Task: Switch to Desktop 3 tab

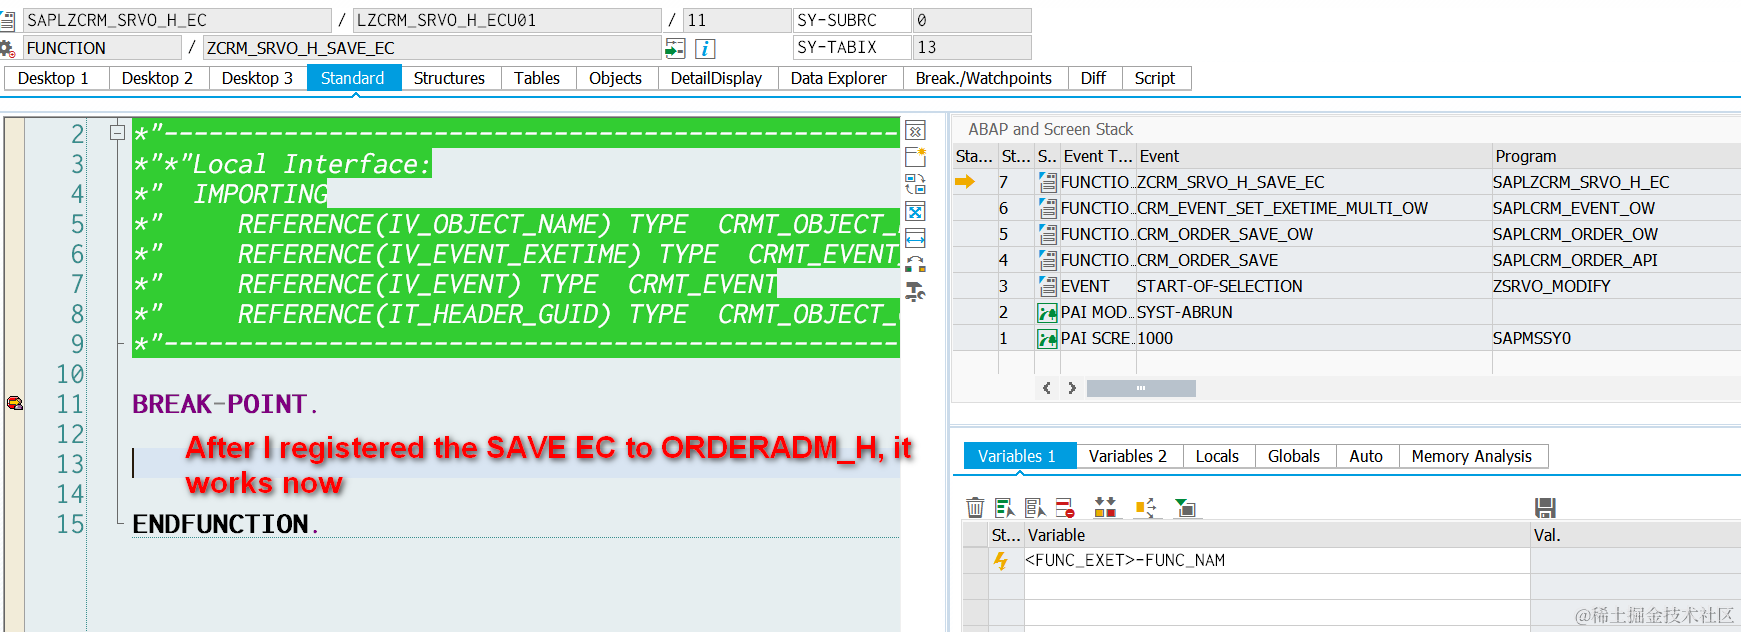Action: coord(258,78)
